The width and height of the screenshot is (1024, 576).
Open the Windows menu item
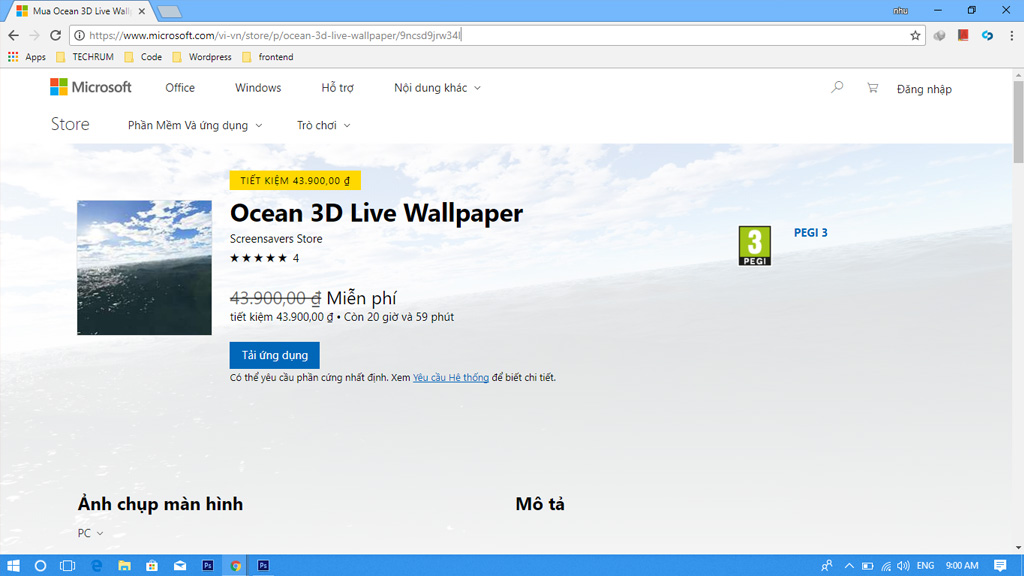(x=258, y=88)
